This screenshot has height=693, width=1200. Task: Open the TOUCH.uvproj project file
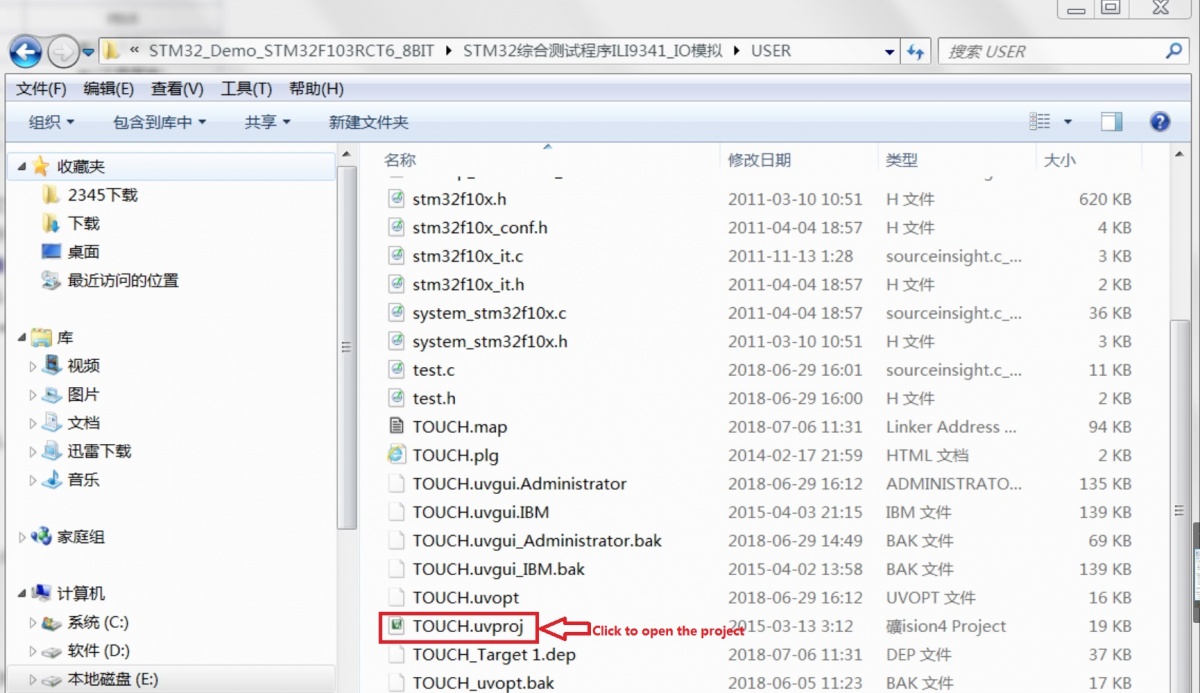pyautogui.click(x=461, y=627)
